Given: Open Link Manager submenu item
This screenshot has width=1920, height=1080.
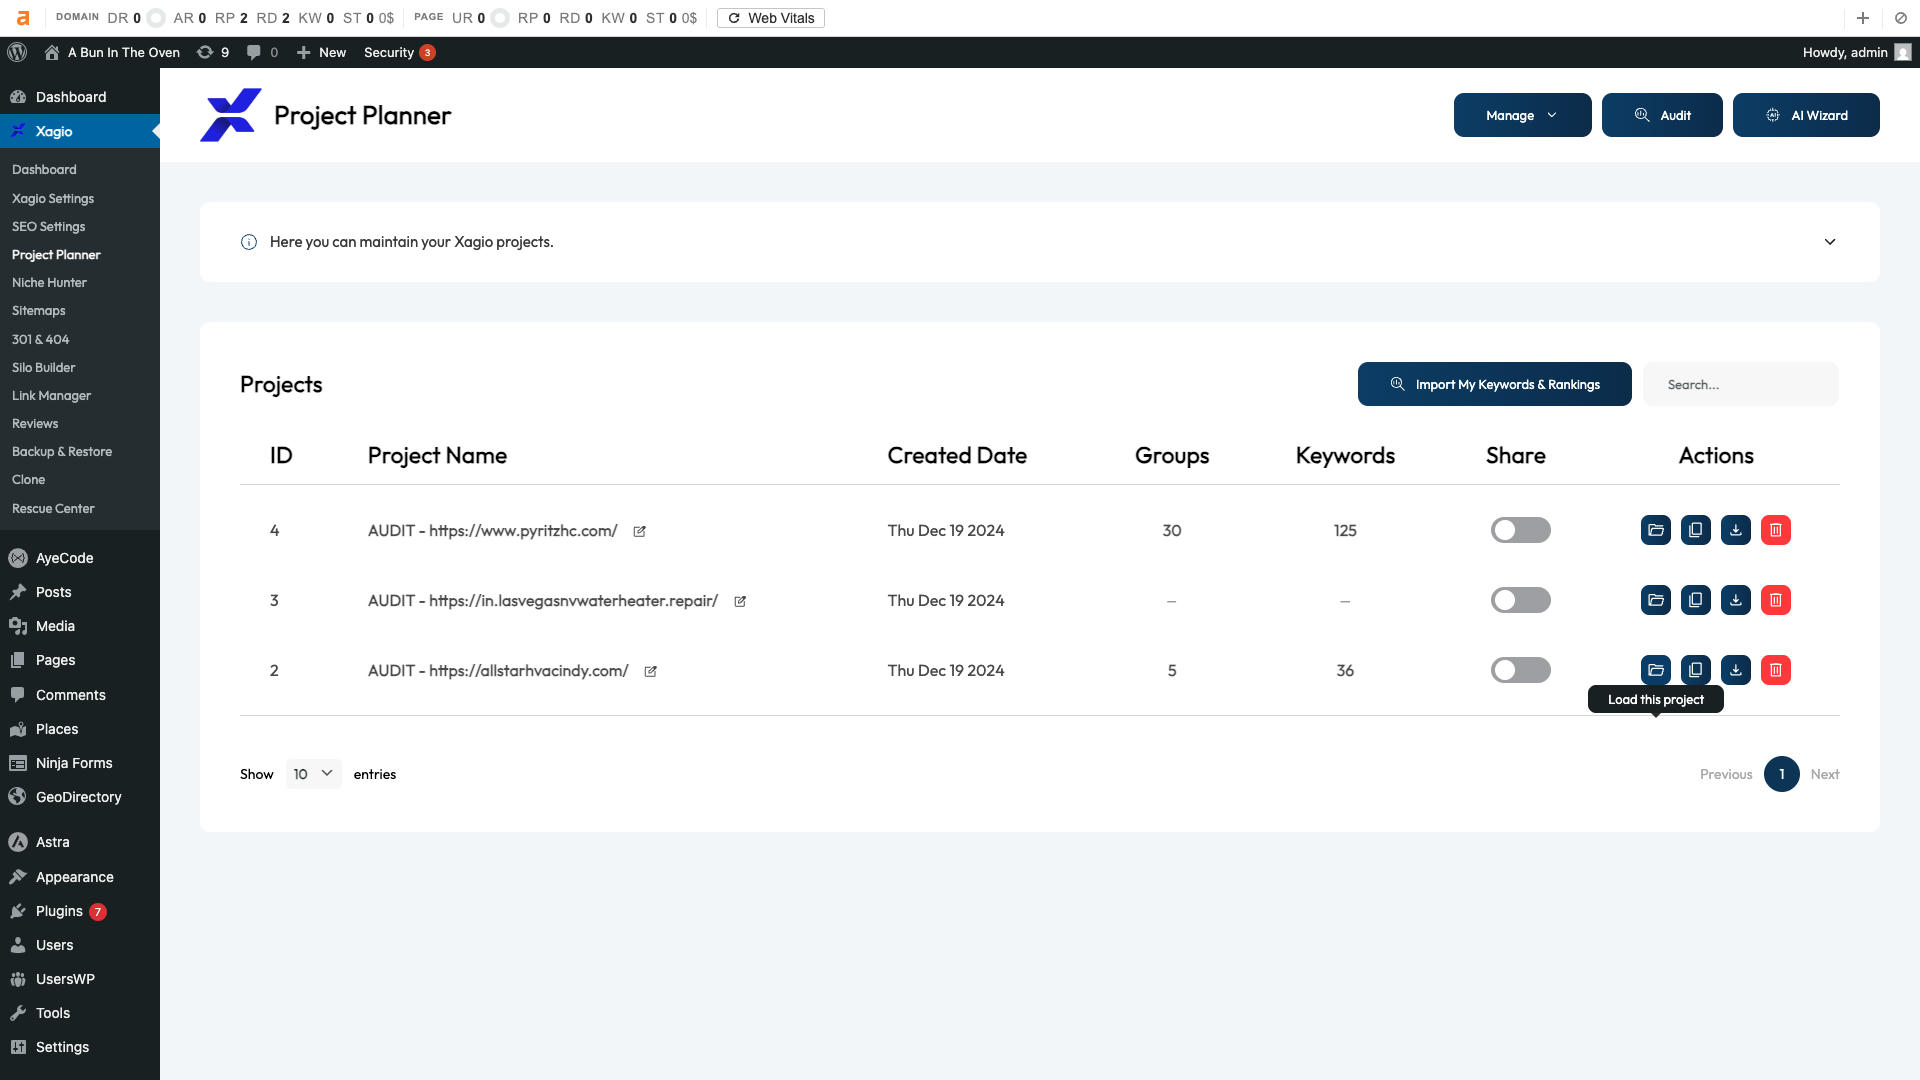Looking at the screenshot, I should point(51,396).
